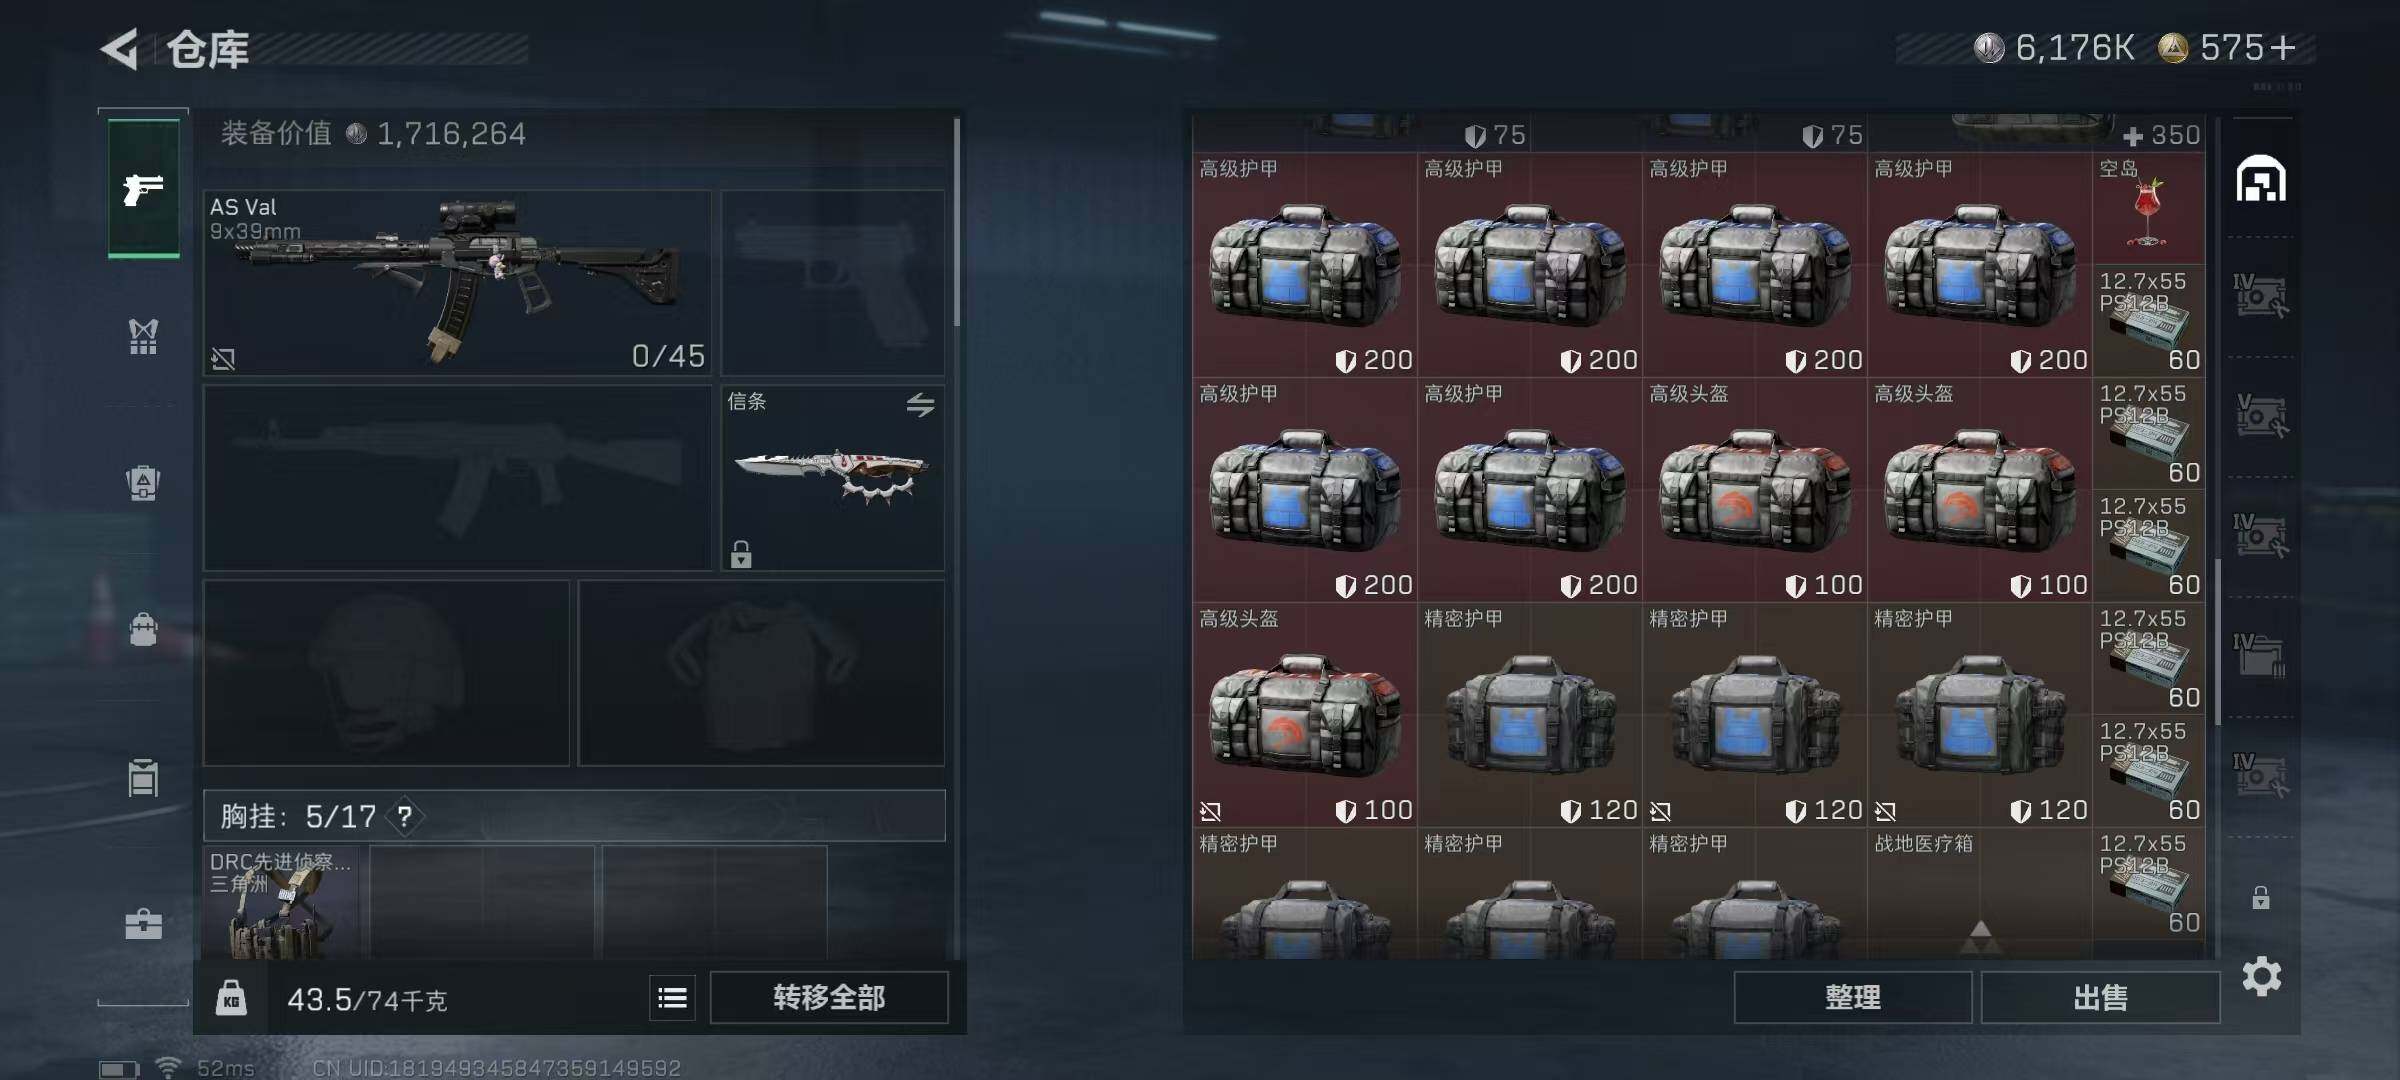Image resolution: width=2400 pixels, height=1080 pixels.
Task: Expand the 战地医疗箱 item arrow
Action: point(1980,935)
